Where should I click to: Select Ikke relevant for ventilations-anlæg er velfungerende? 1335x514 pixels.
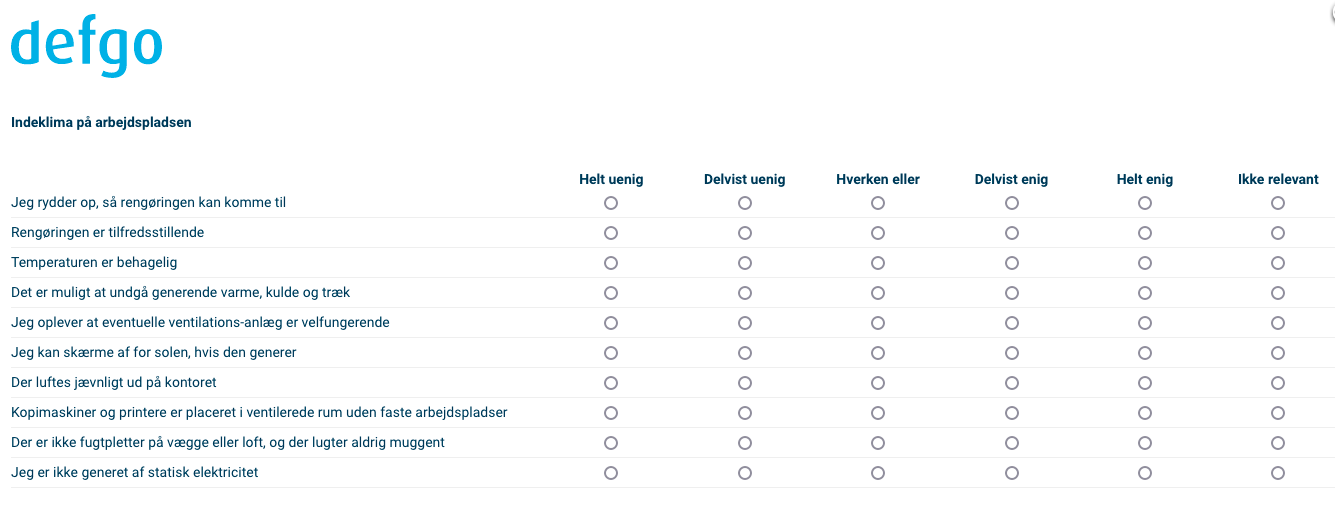(1278, 323)
